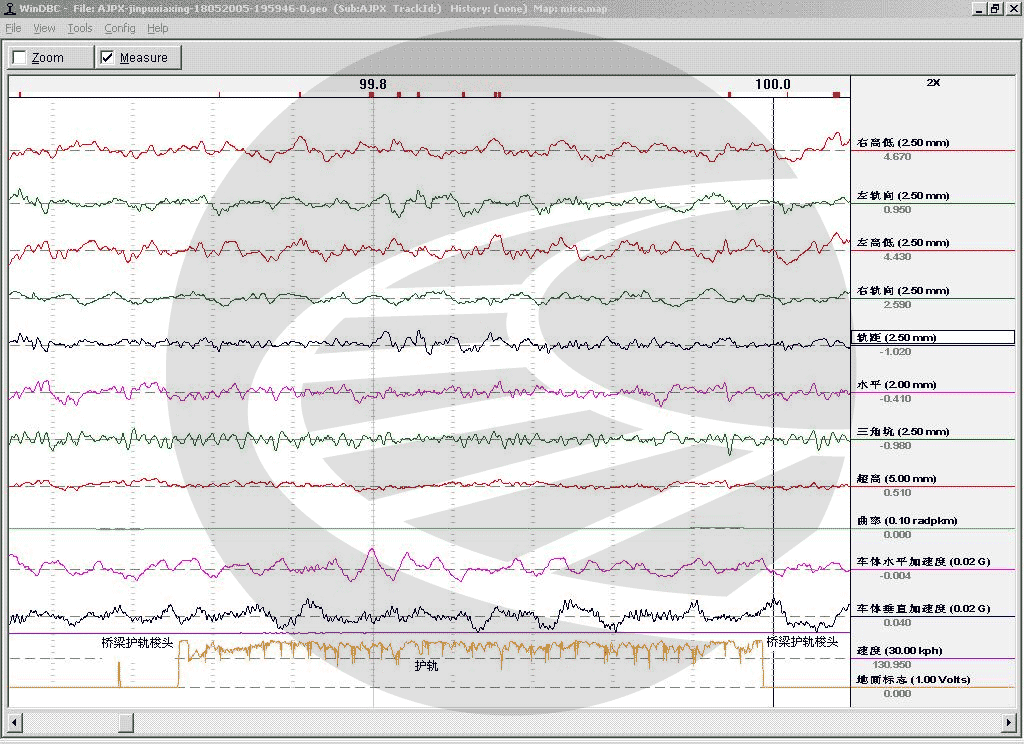The image size is (1024, 744).
Task: Click the WinDBC application icon in title bar
Action: tap(10, 8)
